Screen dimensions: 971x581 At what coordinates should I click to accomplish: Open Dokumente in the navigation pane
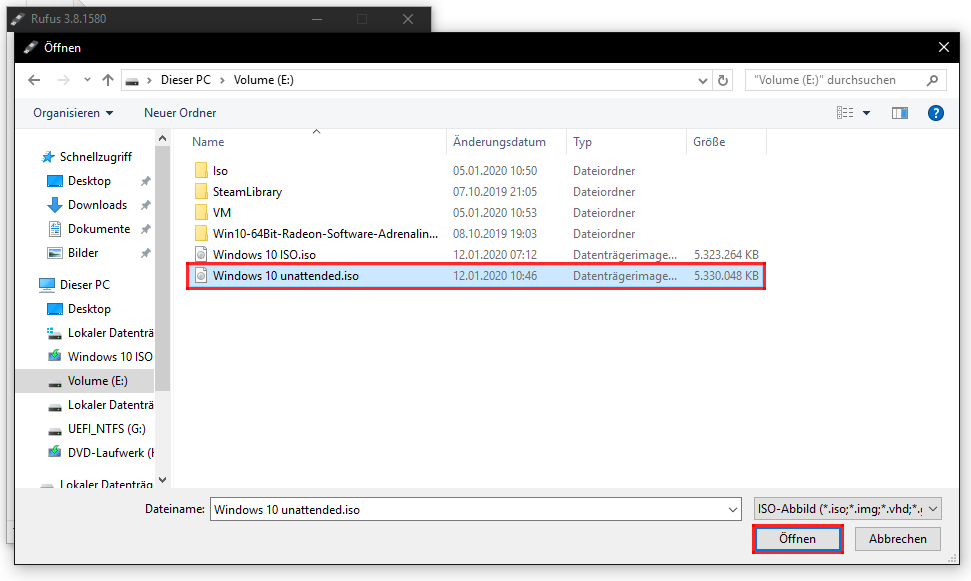99,229
